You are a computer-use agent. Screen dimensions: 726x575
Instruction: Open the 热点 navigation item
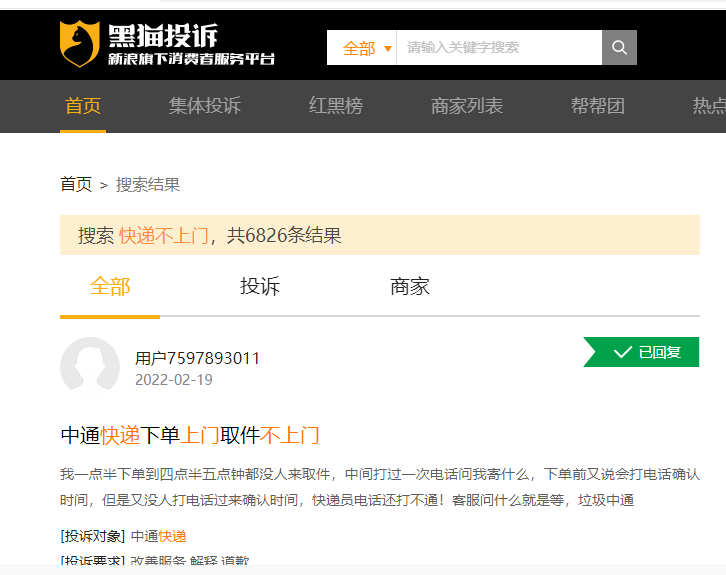(709, 106)
